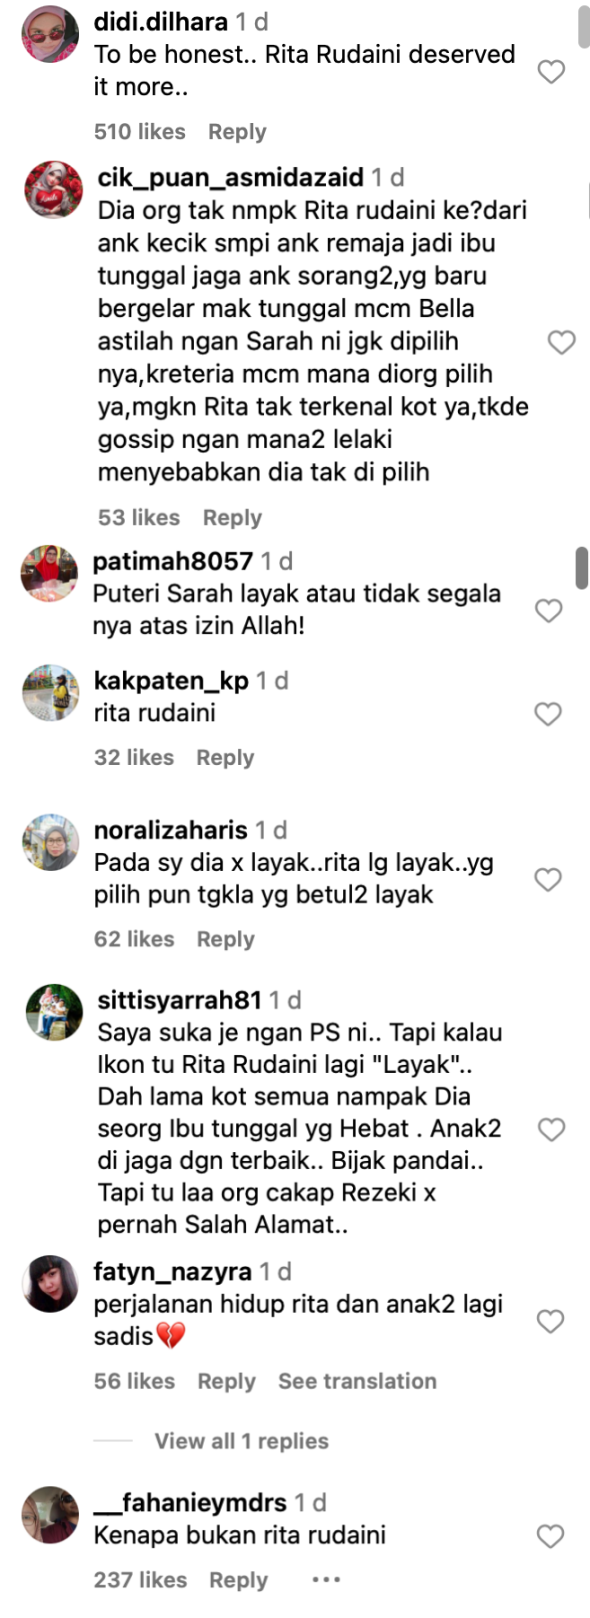Click 'See translation' under fatyn_nazyra's comment
Viewport: 590px width, 1618px height.
357,1381
